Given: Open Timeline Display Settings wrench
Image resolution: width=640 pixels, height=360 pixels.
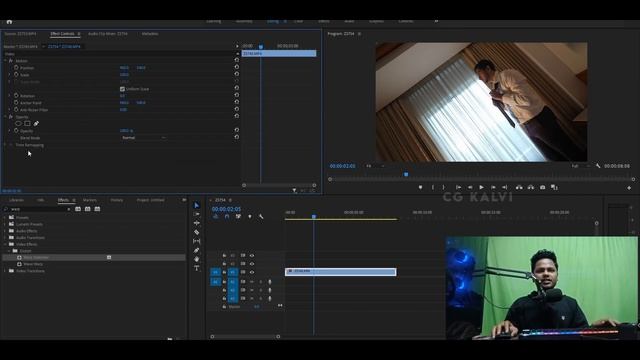Looking at the screenshot, I should [261, 216].
